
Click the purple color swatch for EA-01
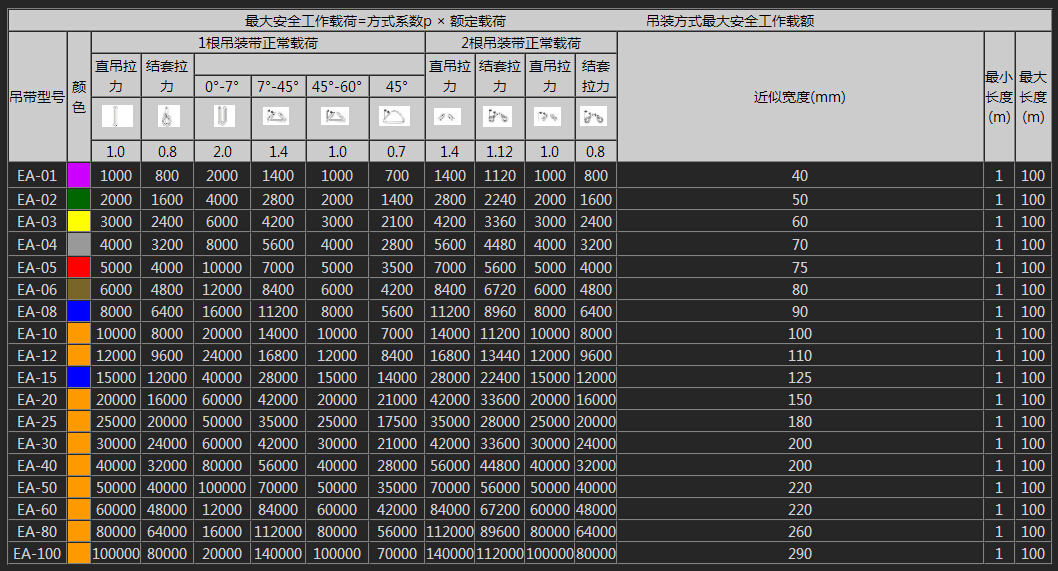[x=78, y=176]
